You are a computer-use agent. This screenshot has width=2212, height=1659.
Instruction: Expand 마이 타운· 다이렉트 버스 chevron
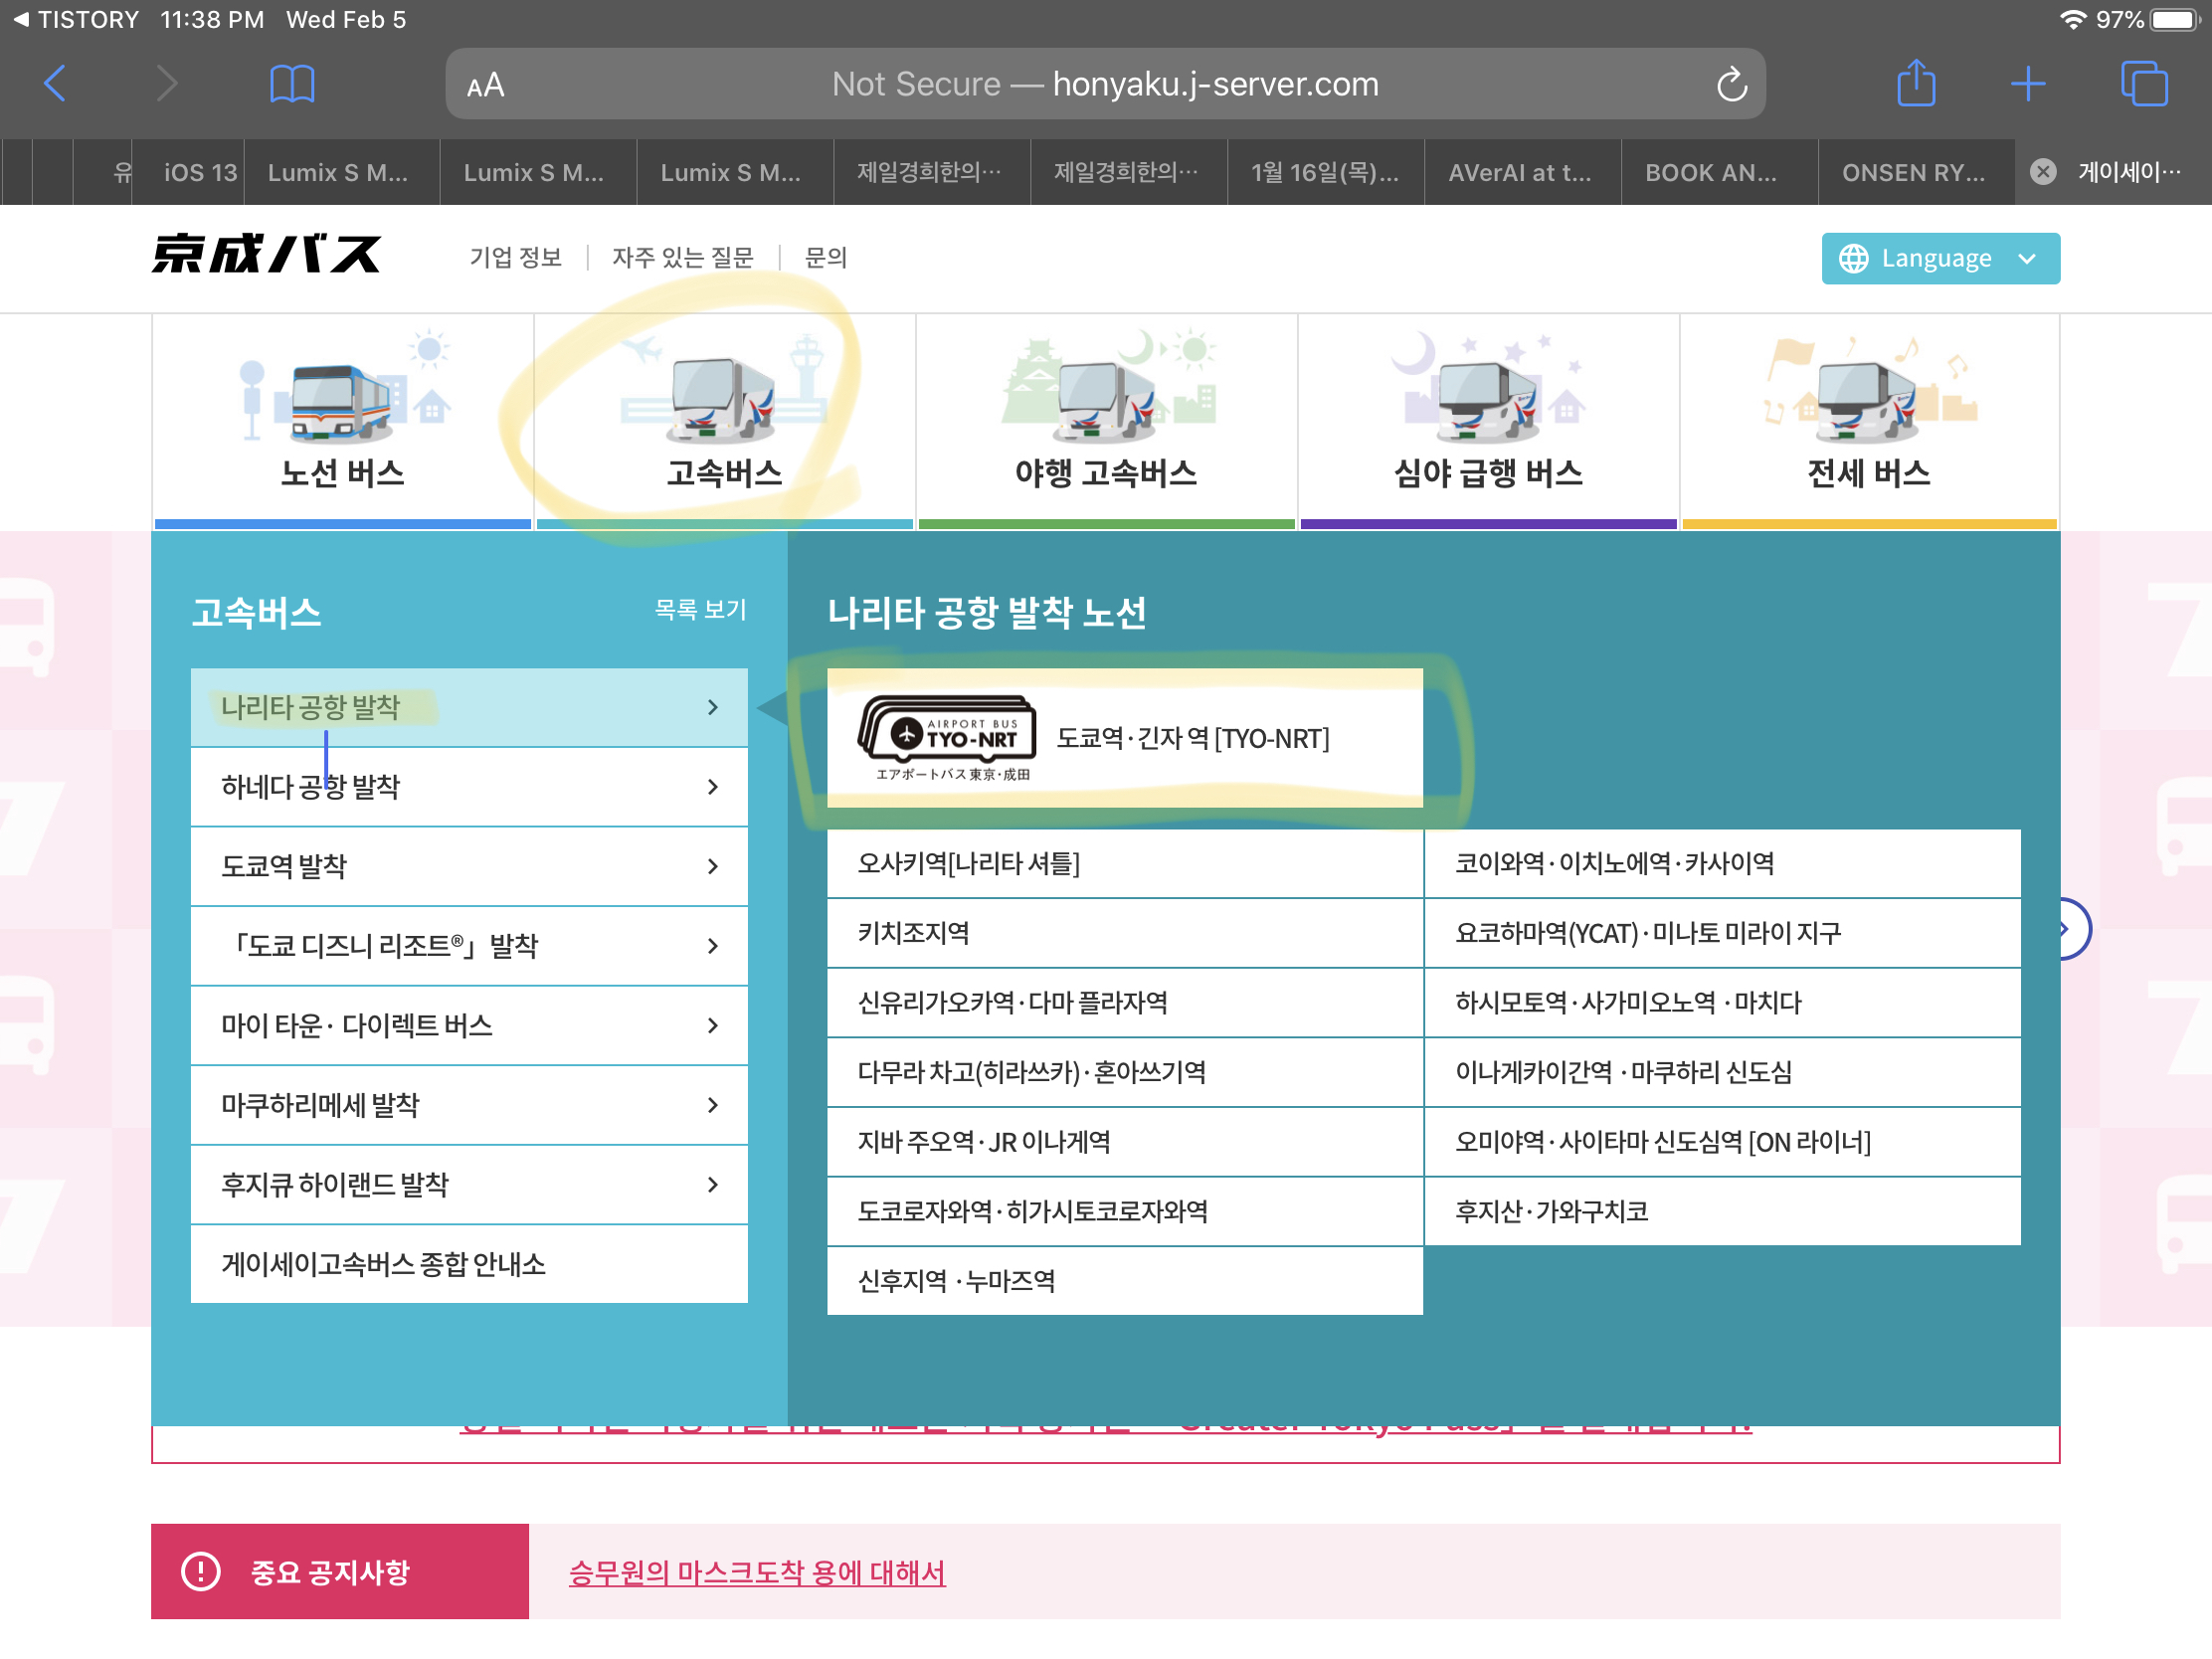(x=712, y=1026)
